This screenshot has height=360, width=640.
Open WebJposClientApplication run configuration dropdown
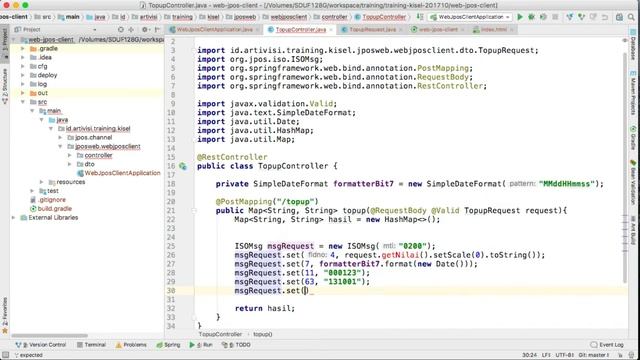coord(470,17)
